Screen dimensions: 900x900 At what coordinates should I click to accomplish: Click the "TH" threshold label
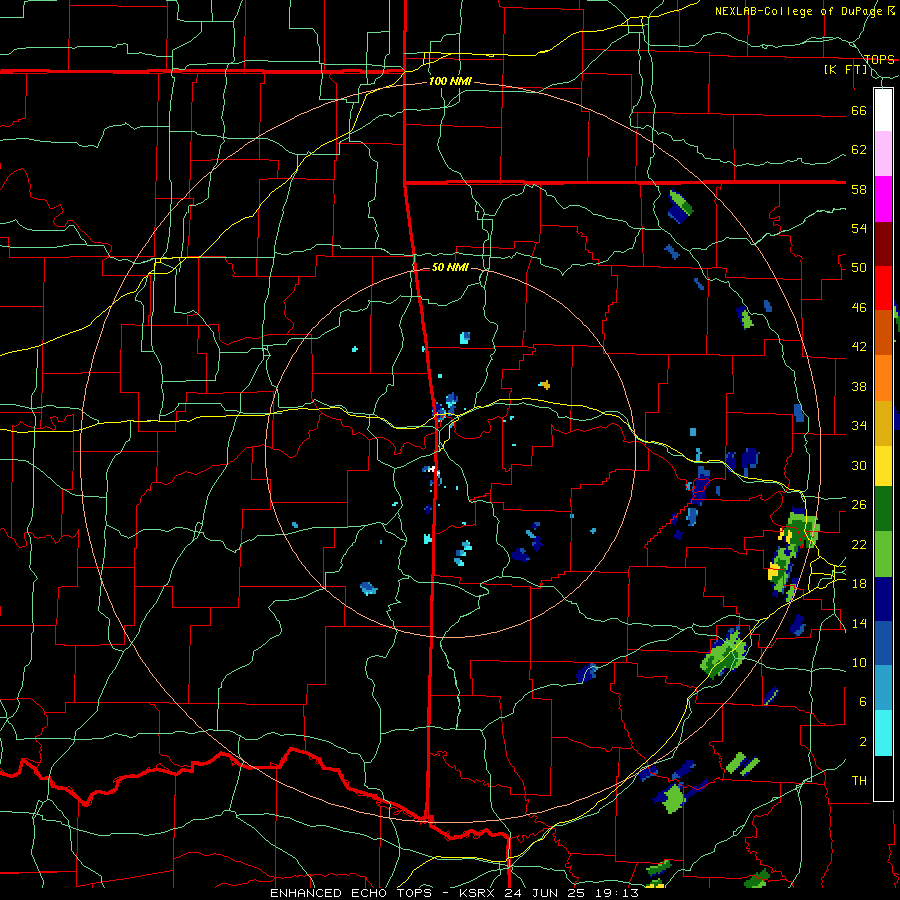coord(859,781)
